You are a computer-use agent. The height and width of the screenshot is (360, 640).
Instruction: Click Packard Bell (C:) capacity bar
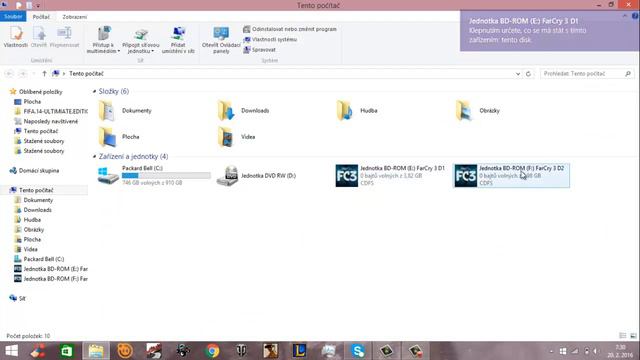166,176
